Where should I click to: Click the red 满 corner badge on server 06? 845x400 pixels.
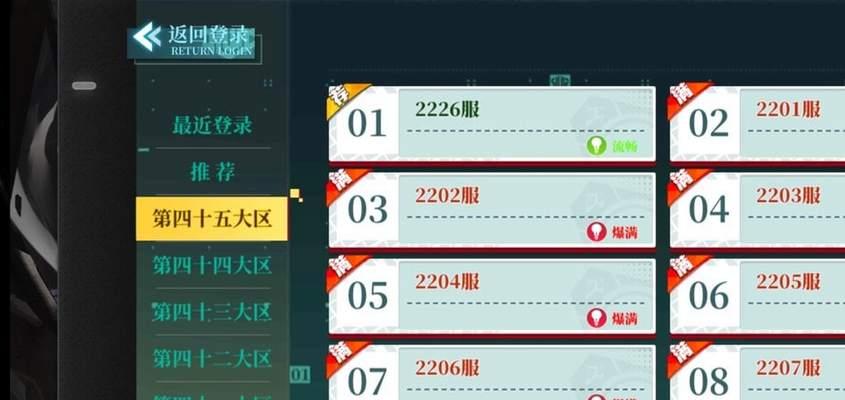pyautogui.click(x=684, y=270)
